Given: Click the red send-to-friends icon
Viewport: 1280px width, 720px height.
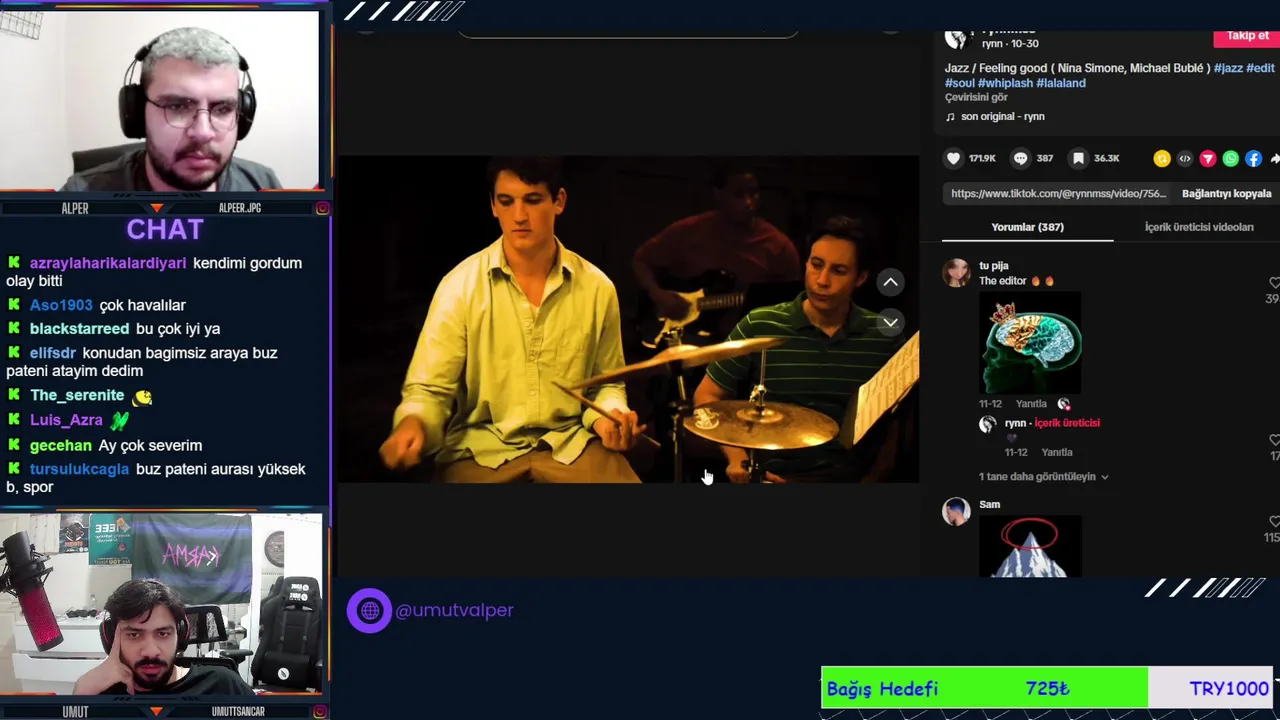Looking at the screenshot, I should coord(1208,158).
